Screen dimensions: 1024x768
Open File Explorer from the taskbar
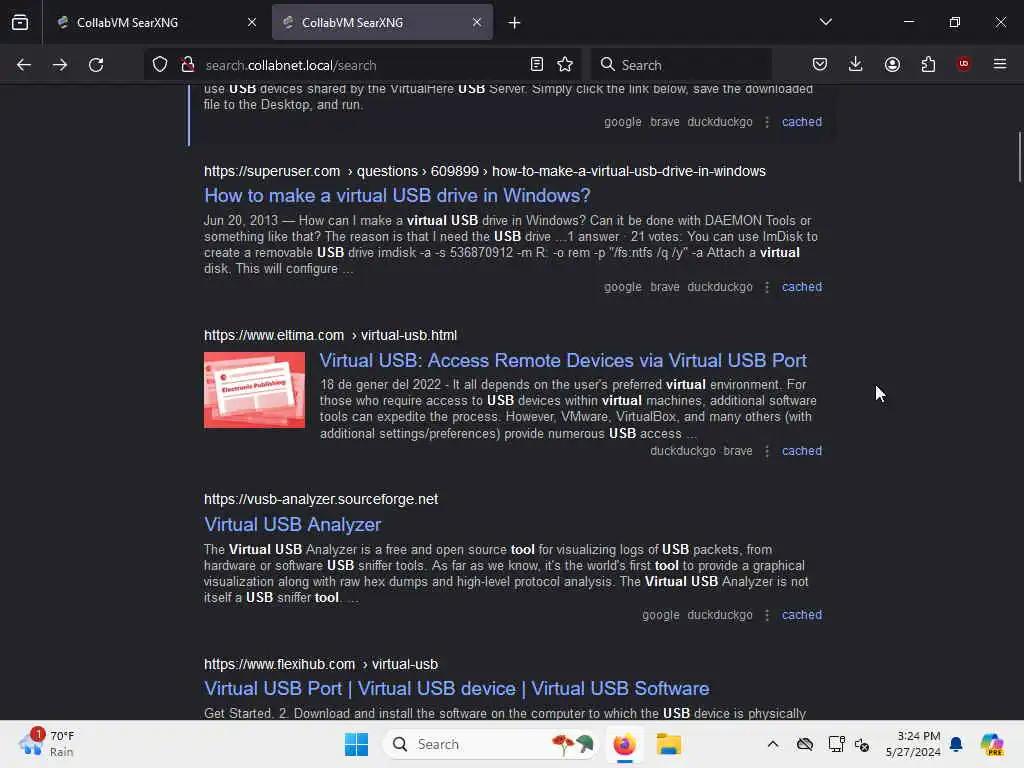point(669,744)
